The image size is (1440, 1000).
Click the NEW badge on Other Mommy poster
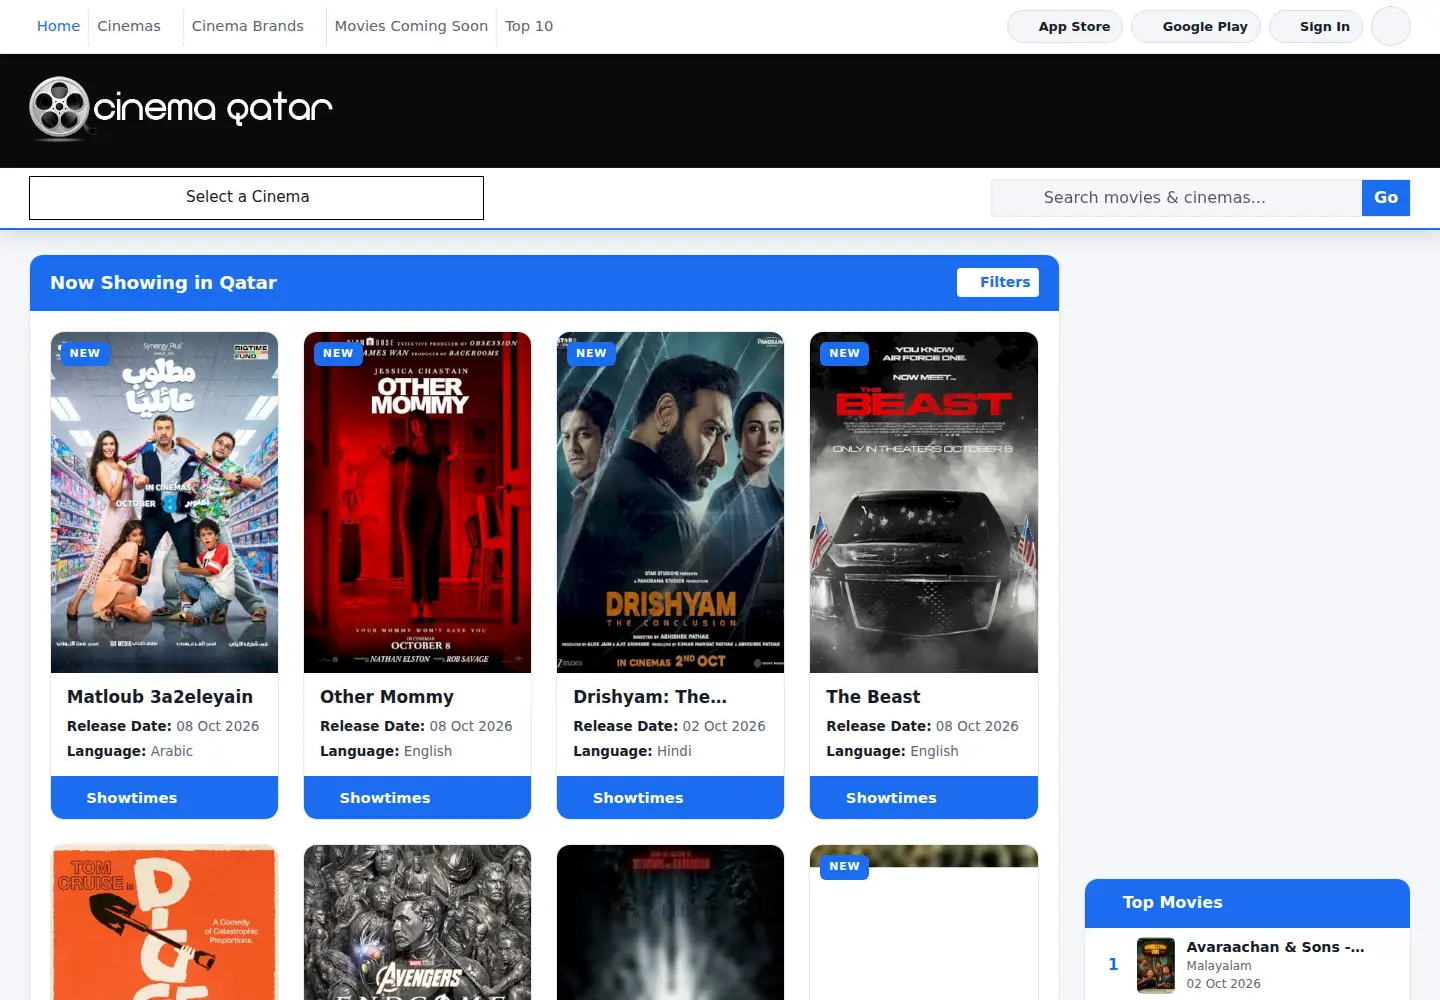(338, 354)
